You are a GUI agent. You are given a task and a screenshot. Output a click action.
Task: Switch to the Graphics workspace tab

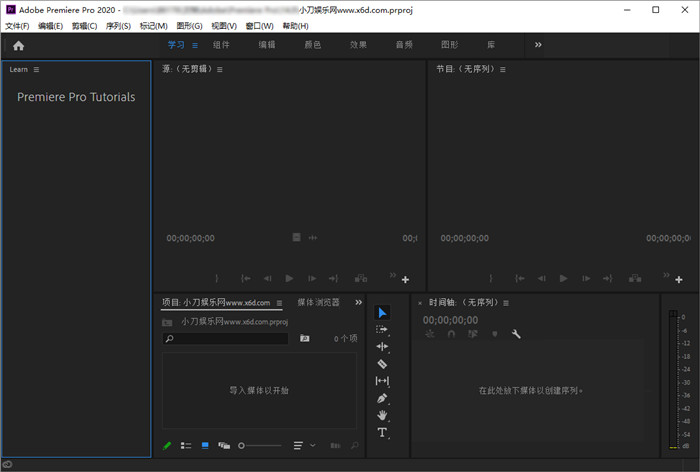(x=450, y=45)
